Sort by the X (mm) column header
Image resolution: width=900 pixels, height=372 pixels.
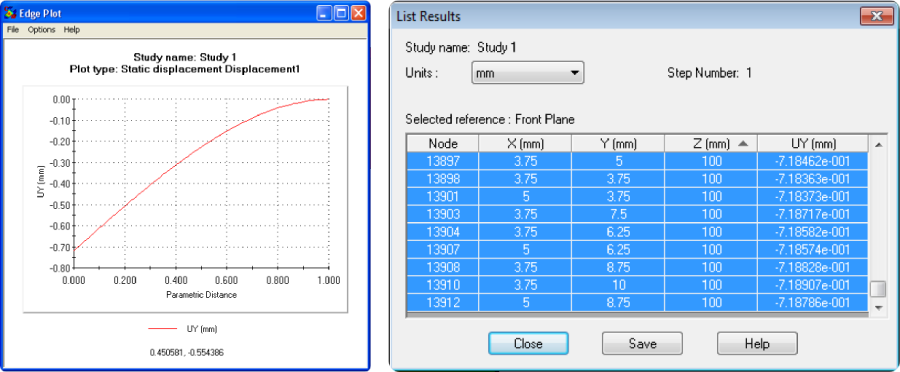[525, 144]
